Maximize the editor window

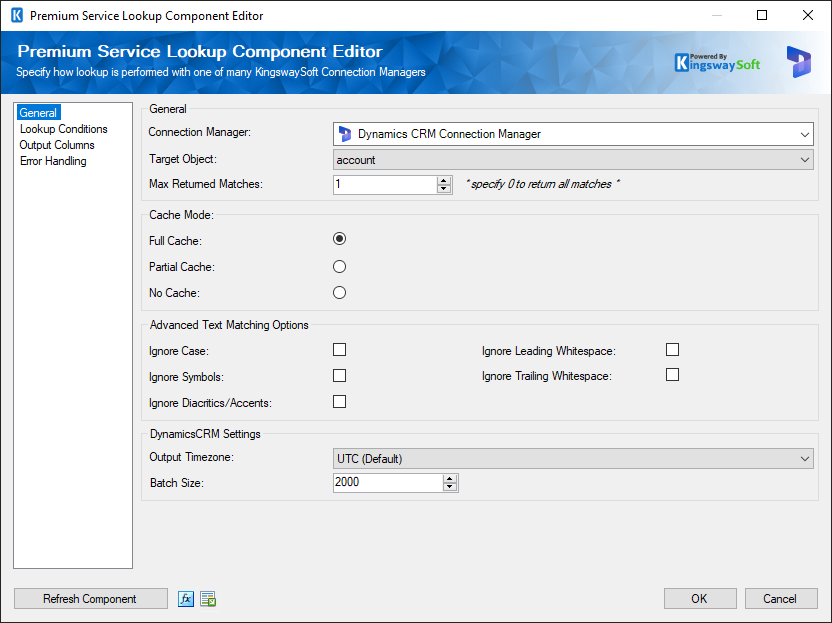(762, 15)
